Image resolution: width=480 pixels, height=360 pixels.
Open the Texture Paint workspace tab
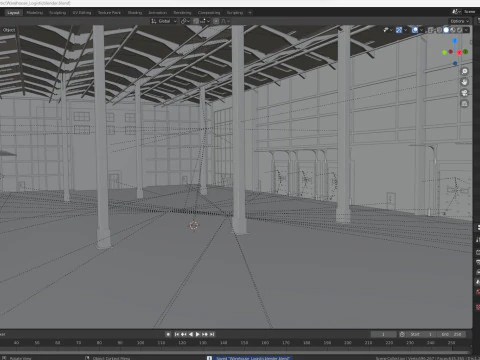(109, 13)
